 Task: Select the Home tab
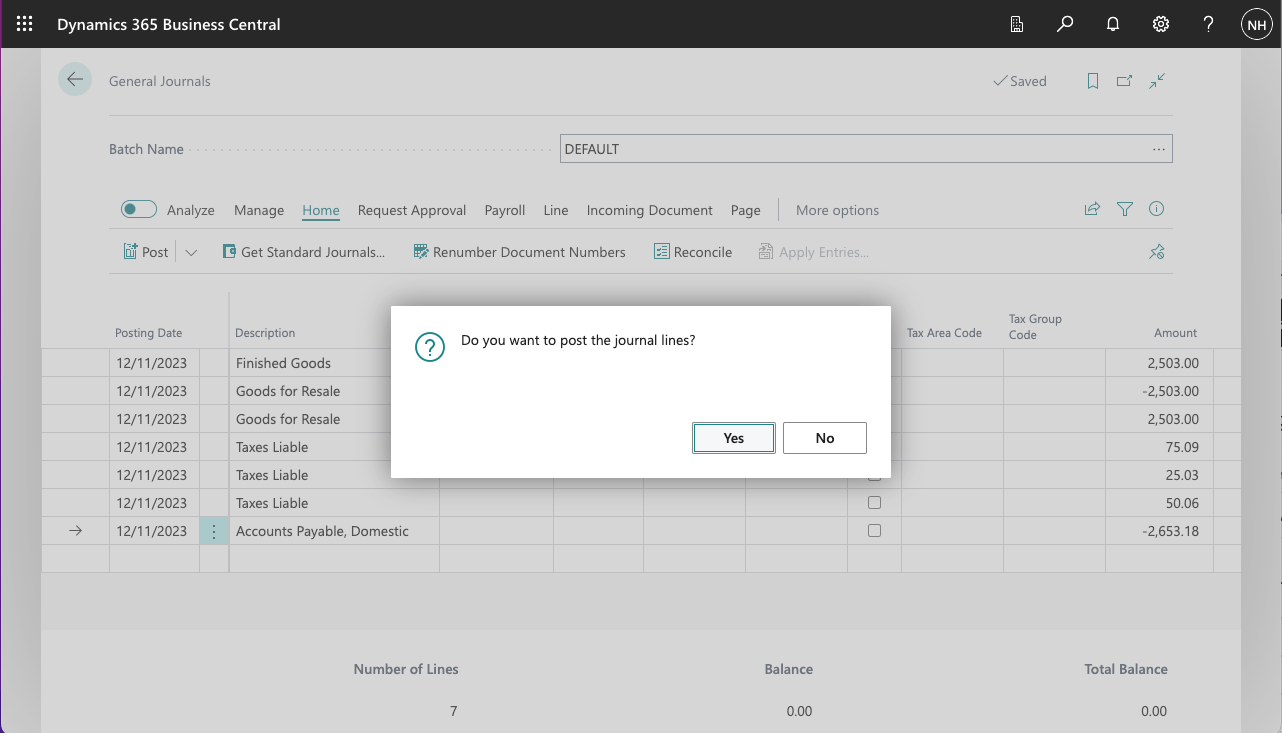321,210
